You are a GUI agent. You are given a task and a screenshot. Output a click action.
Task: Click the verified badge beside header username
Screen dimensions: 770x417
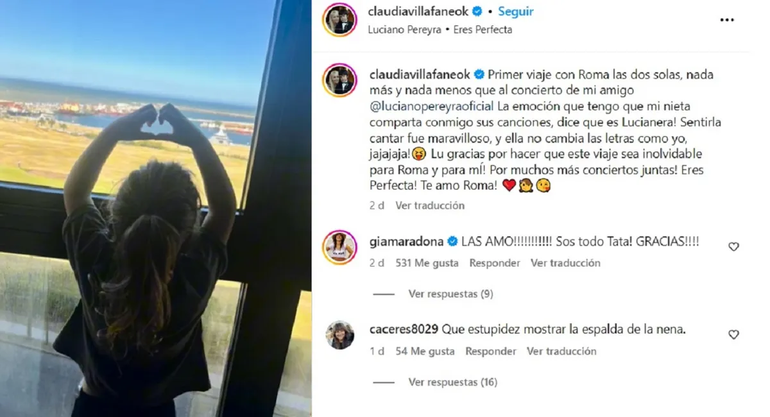point(477,11)
